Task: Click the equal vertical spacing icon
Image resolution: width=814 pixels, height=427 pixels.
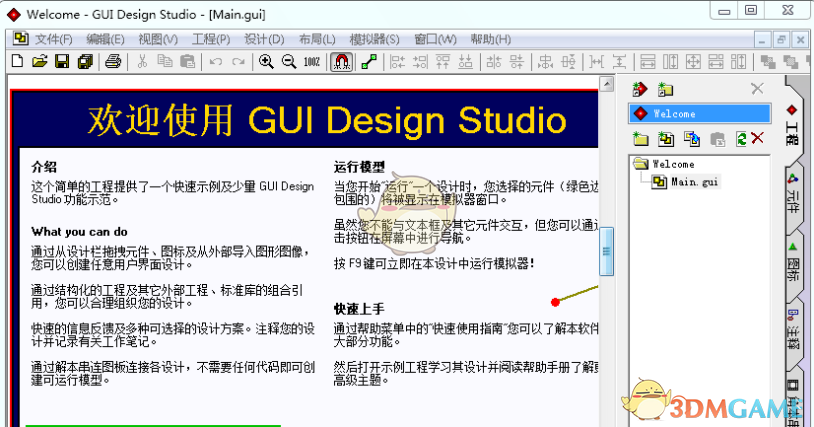Action: coord(619,62)
